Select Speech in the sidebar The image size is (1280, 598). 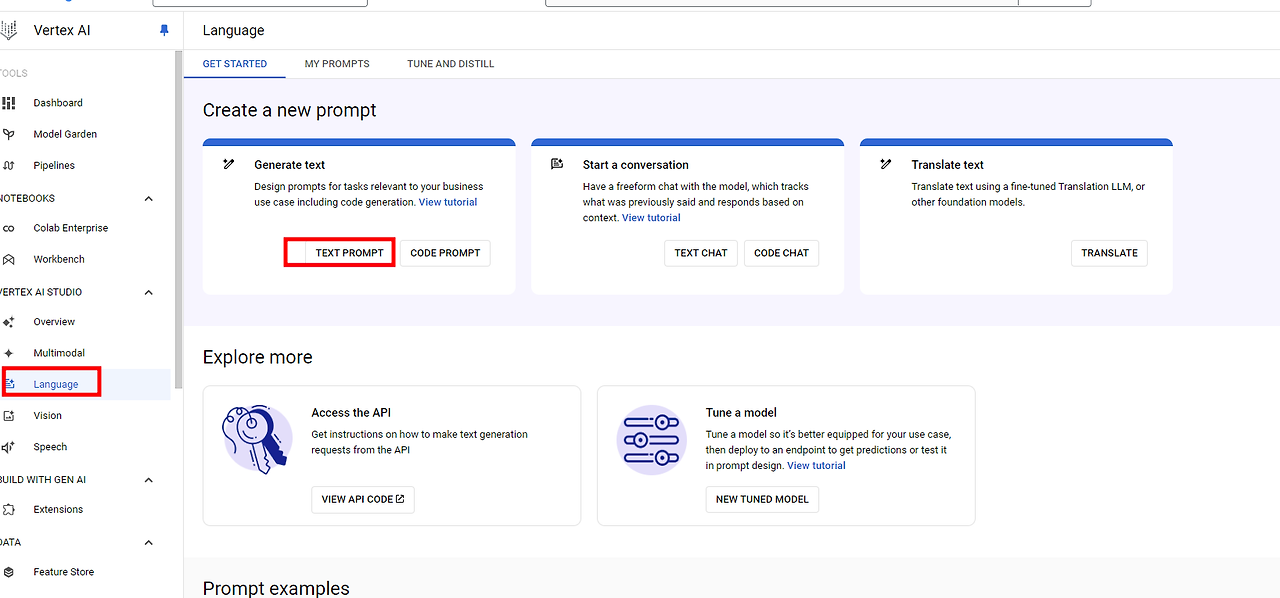pos(50,447)
